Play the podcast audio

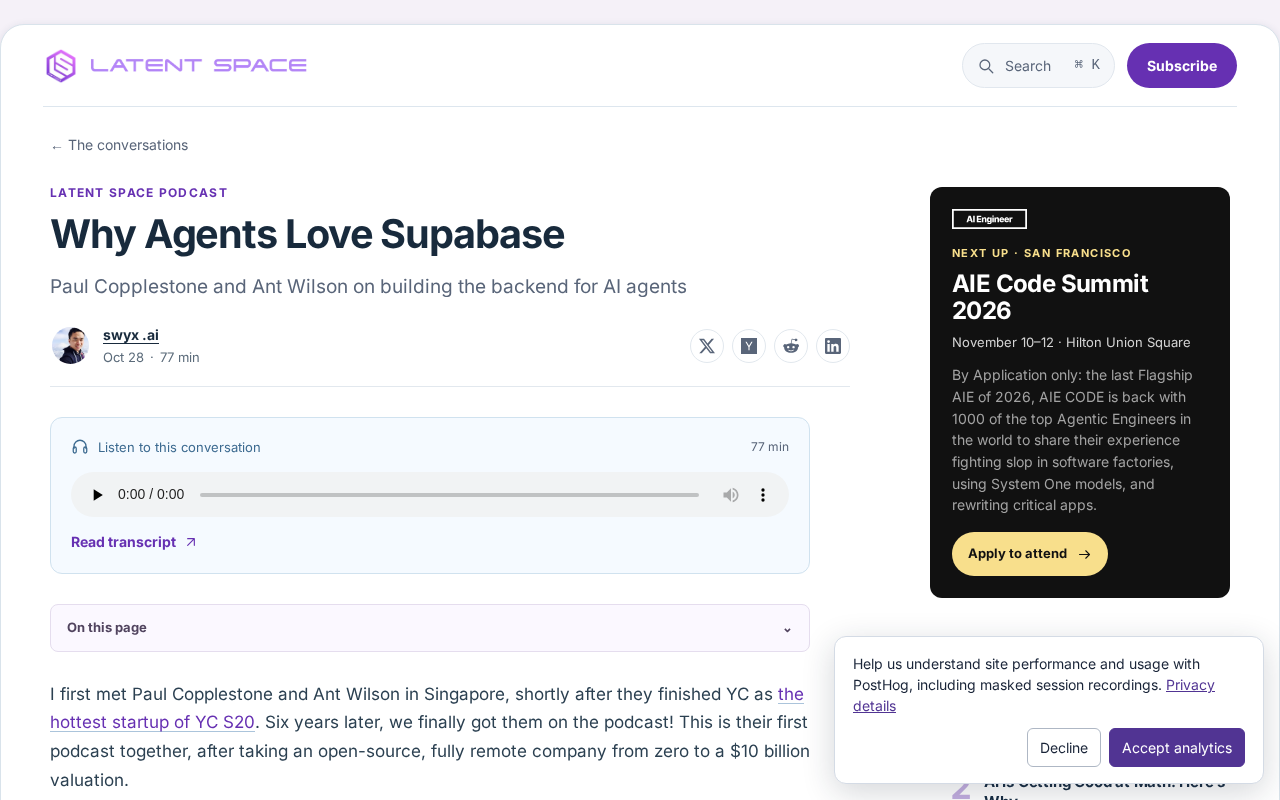[97, 495]
